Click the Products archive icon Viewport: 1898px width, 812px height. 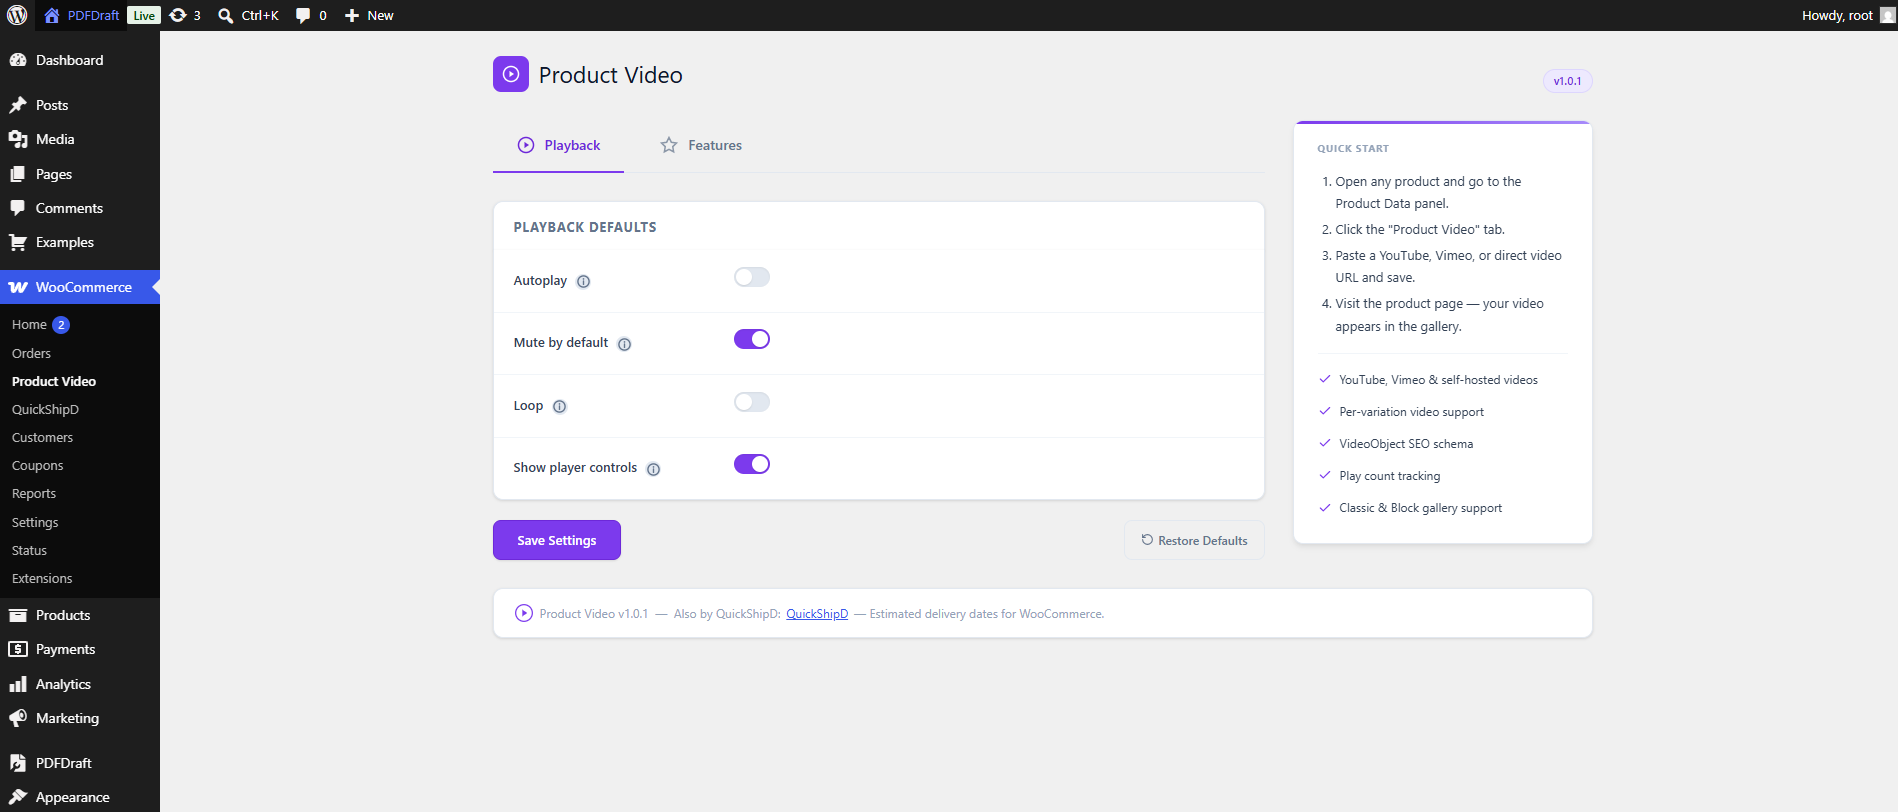[x=18, y=615]
